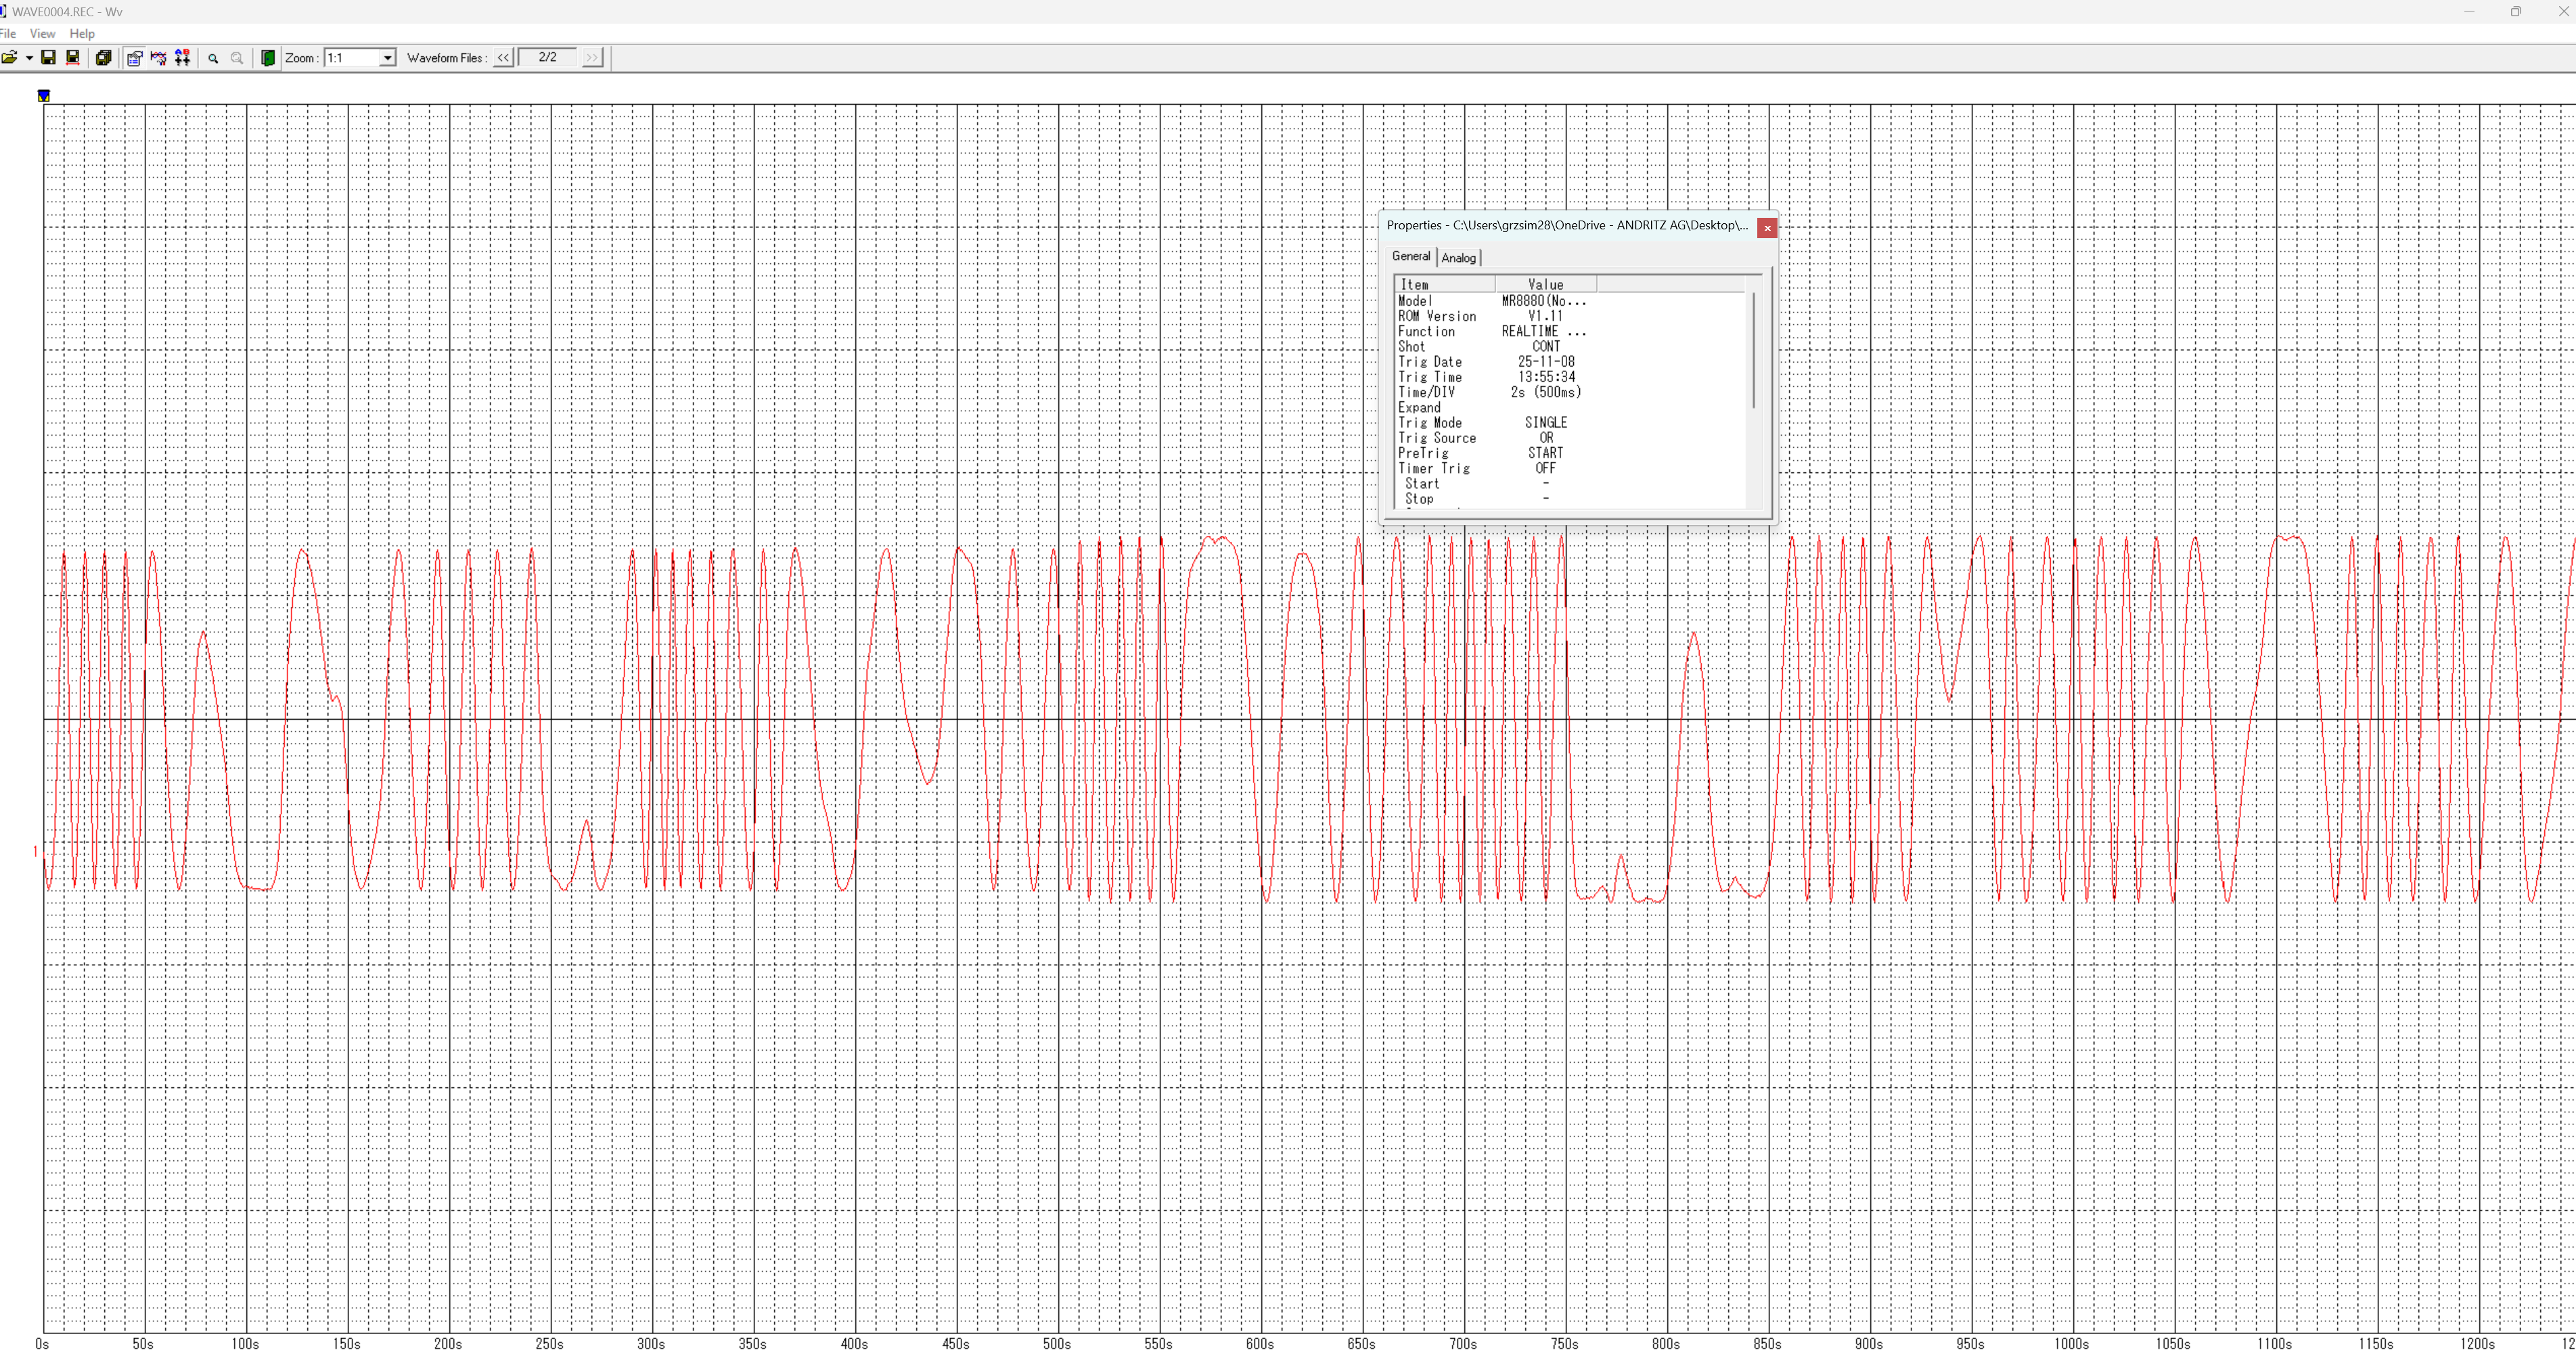Toggle the A/B cursors icon

(x=182, y=58)
